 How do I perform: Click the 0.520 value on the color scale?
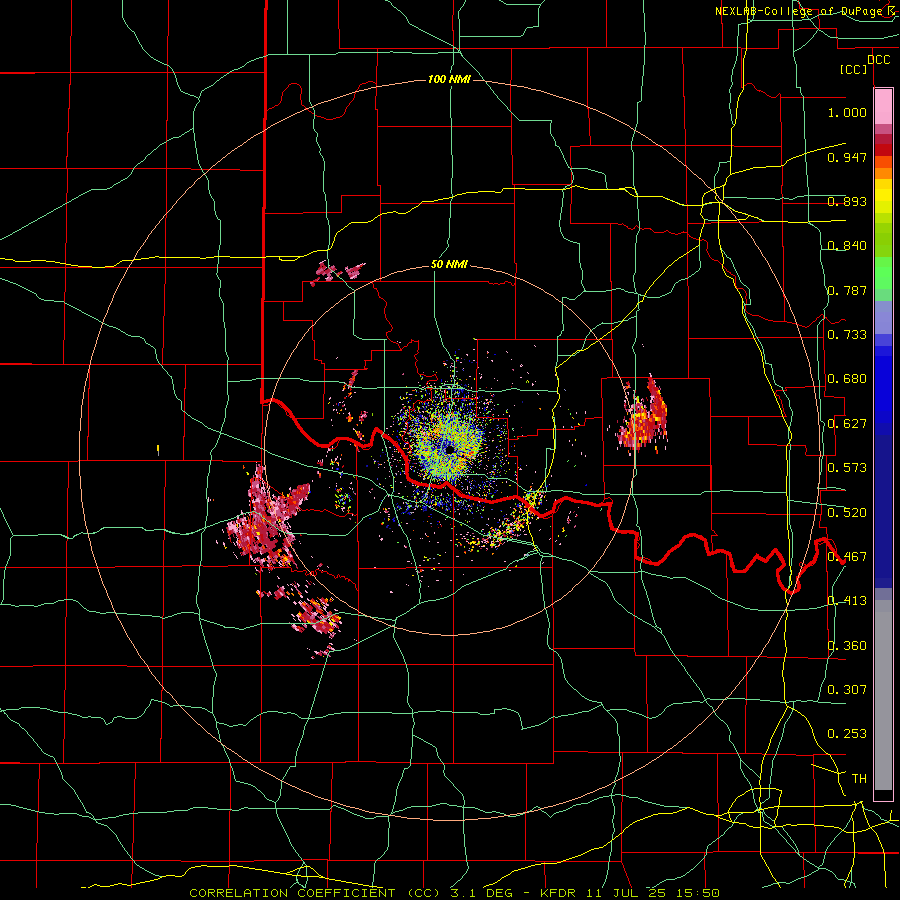pyautogui.click(x=847, y=513)
